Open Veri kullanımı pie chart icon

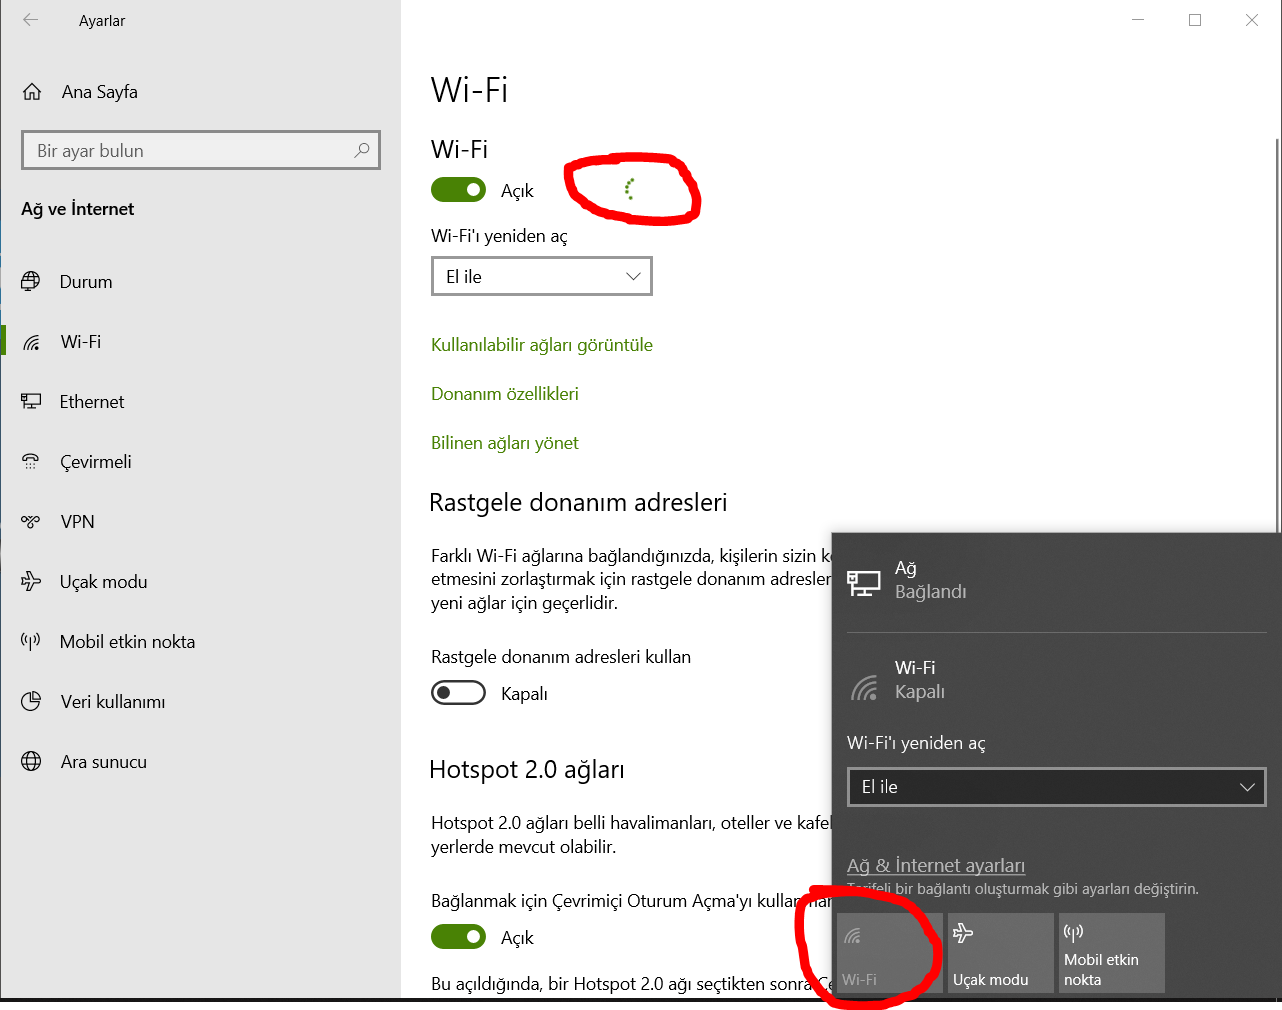[x=31, y=701]
